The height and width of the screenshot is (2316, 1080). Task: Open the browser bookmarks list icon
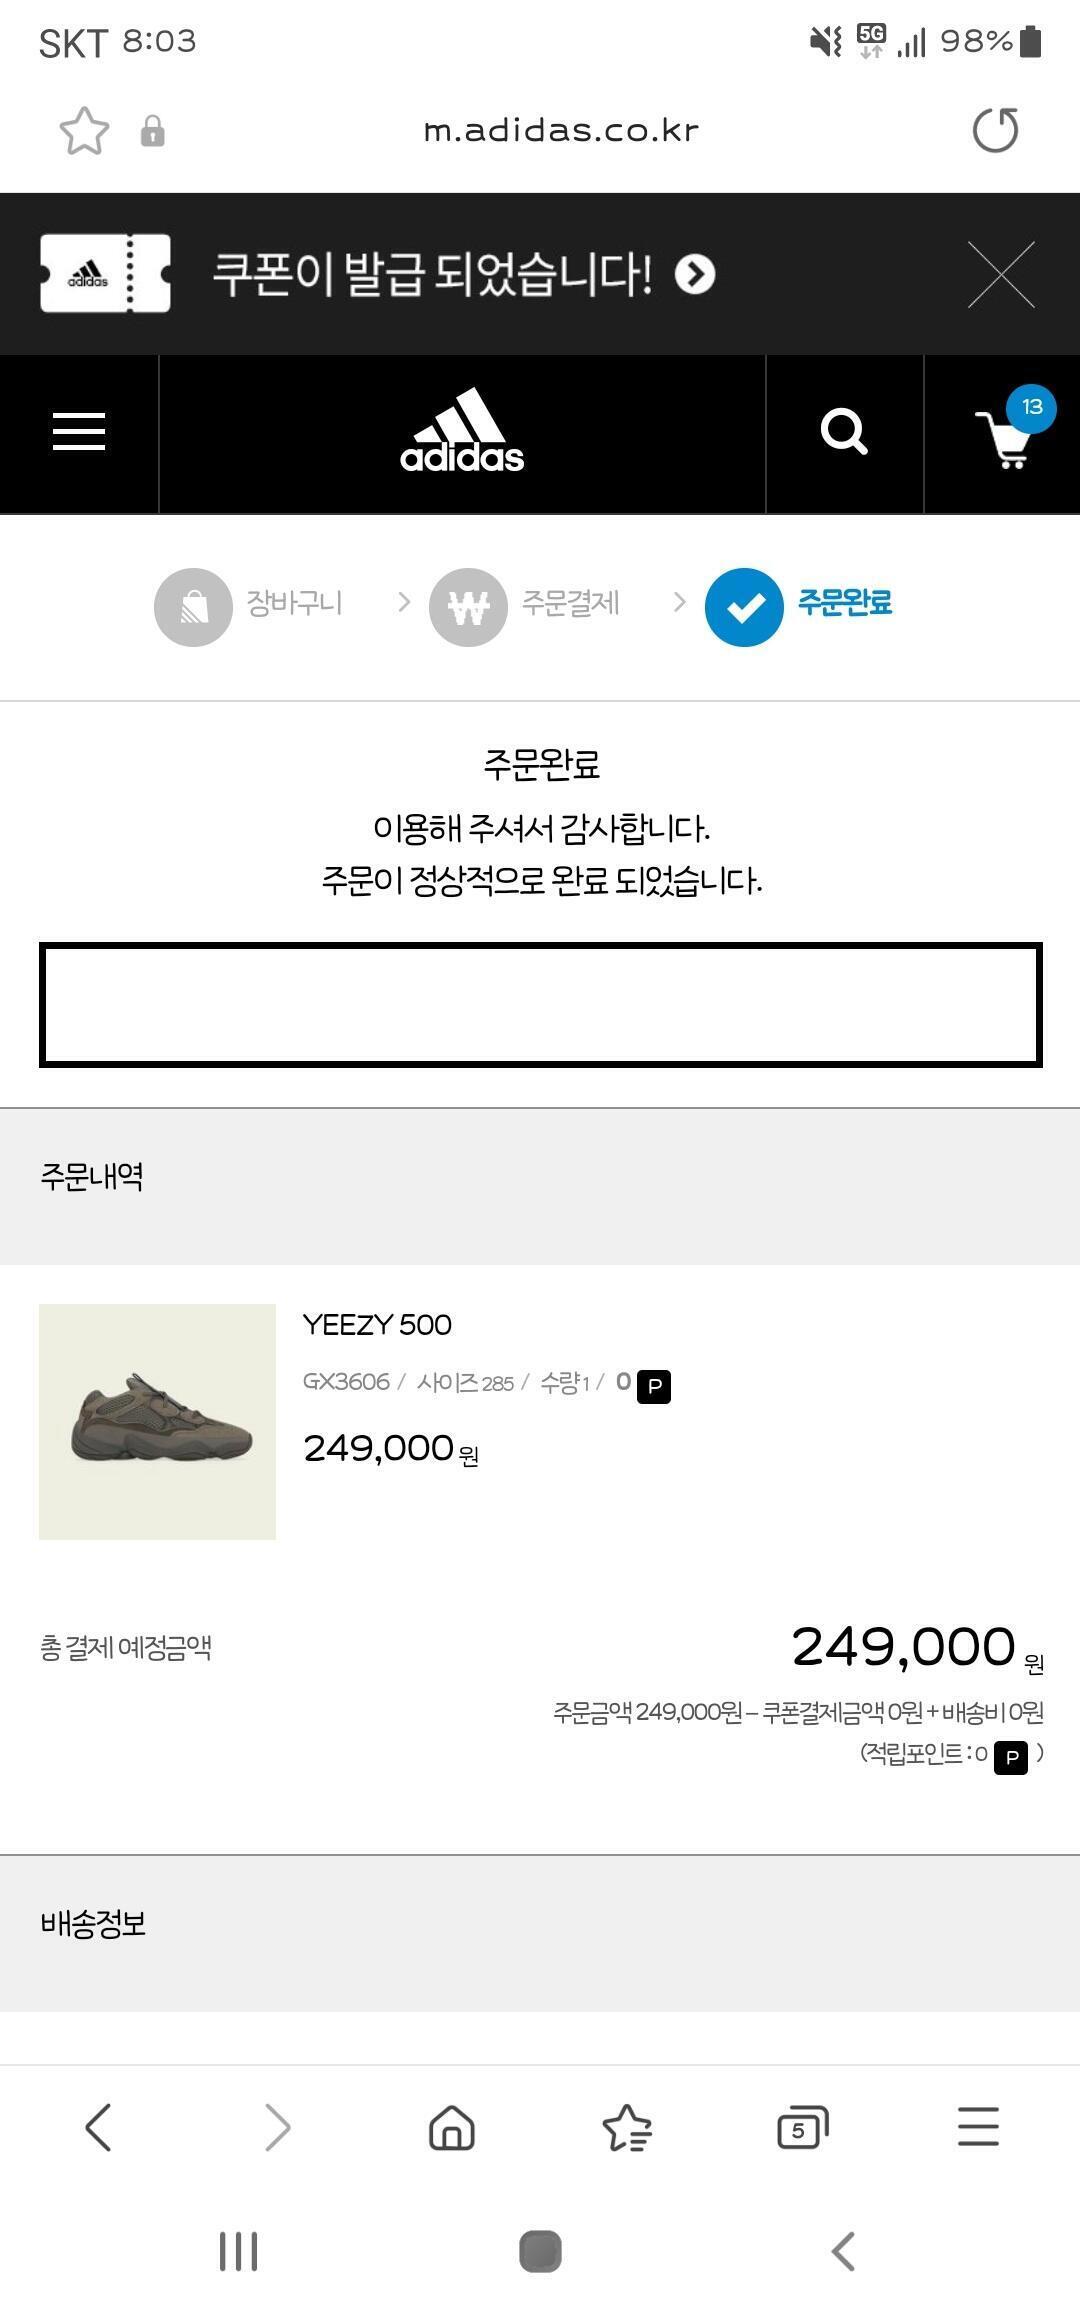pyautogui.click(x=627, y=2126)
